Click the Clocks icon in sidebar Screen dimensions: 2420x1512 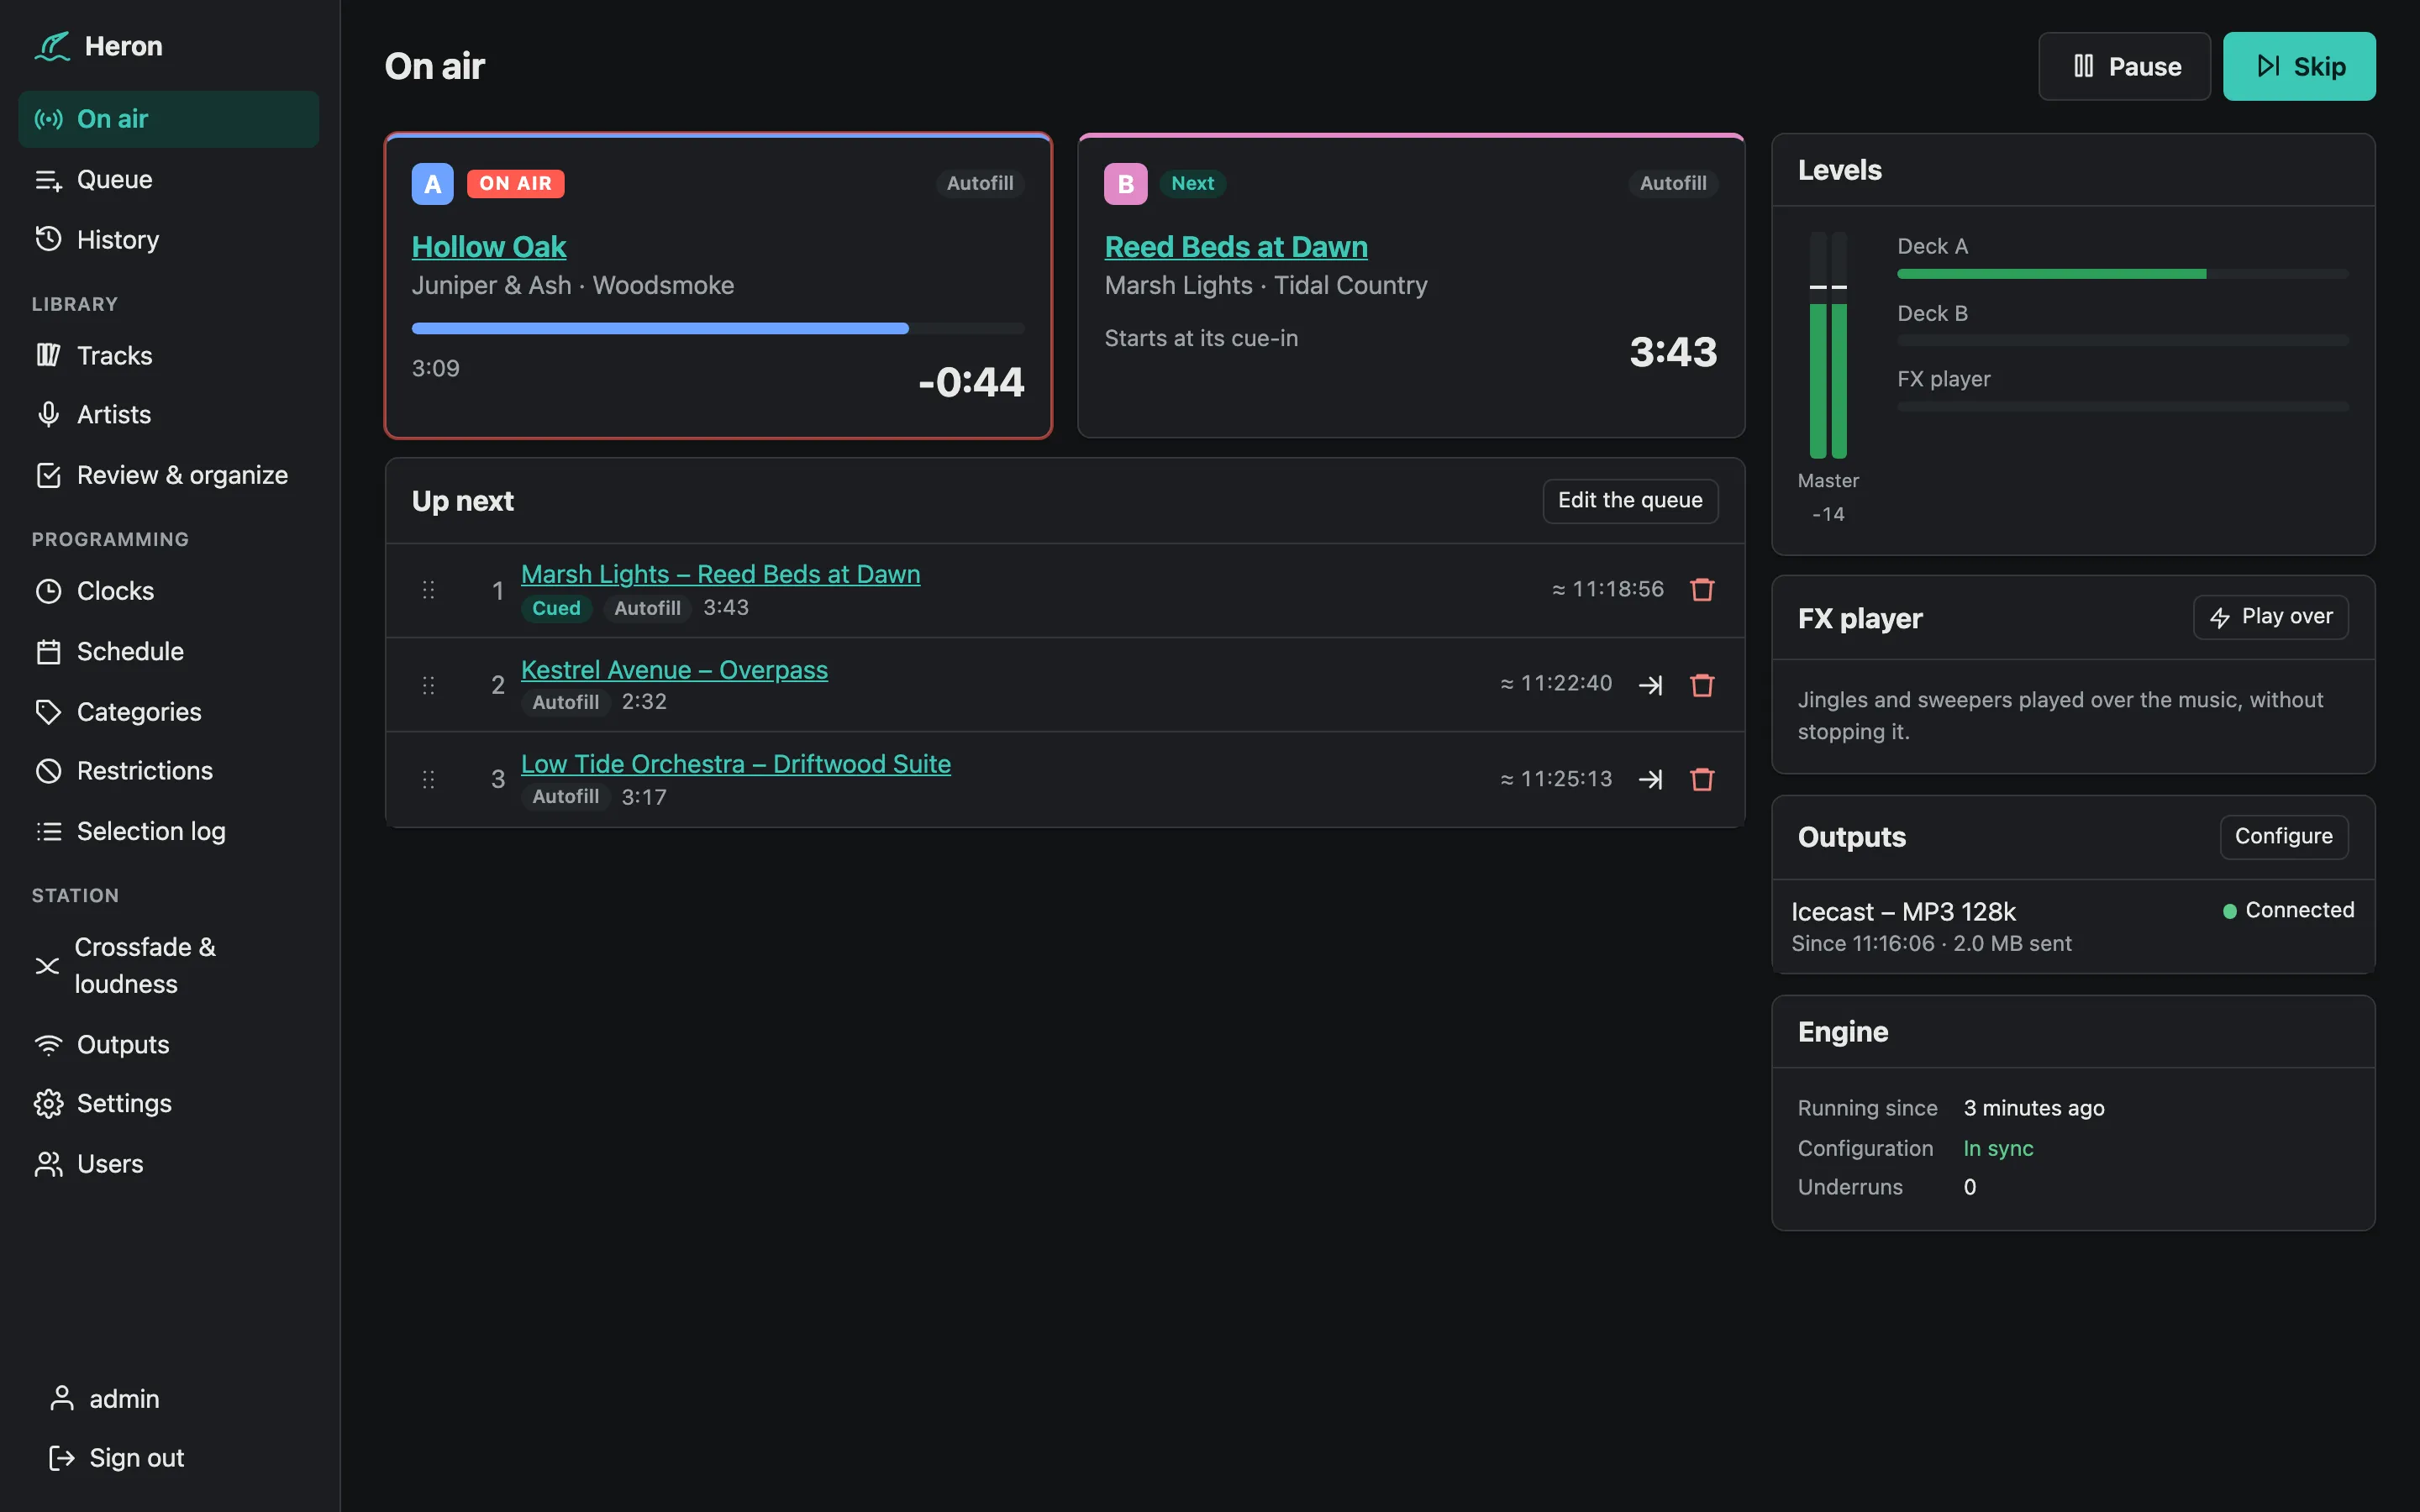48,591
